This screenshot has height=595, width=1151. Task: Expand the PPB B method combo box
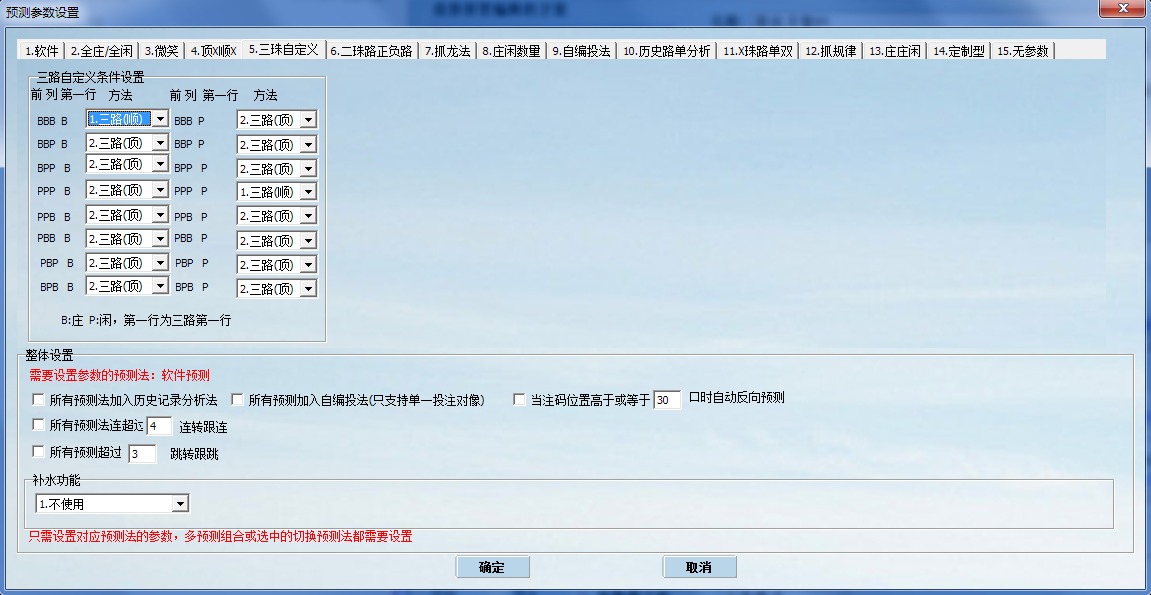click(160, 214)
